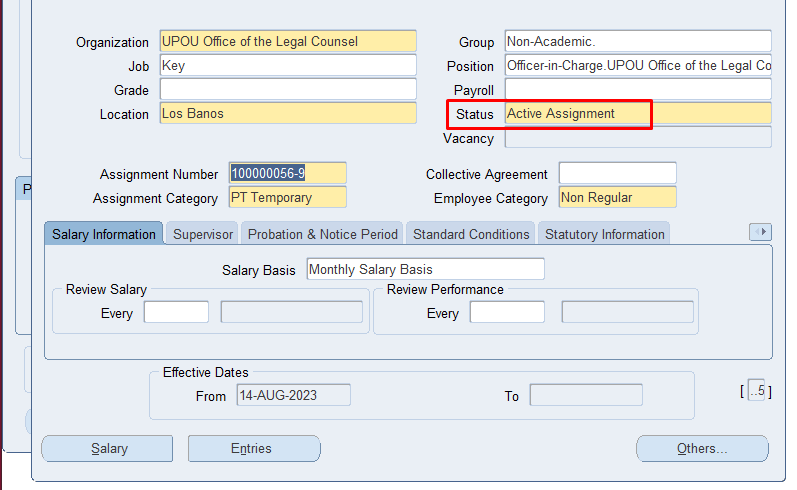This screenshot has width=797, height=490.
Task: Click the Assignment Category field
Action: [x=287, y=198]
